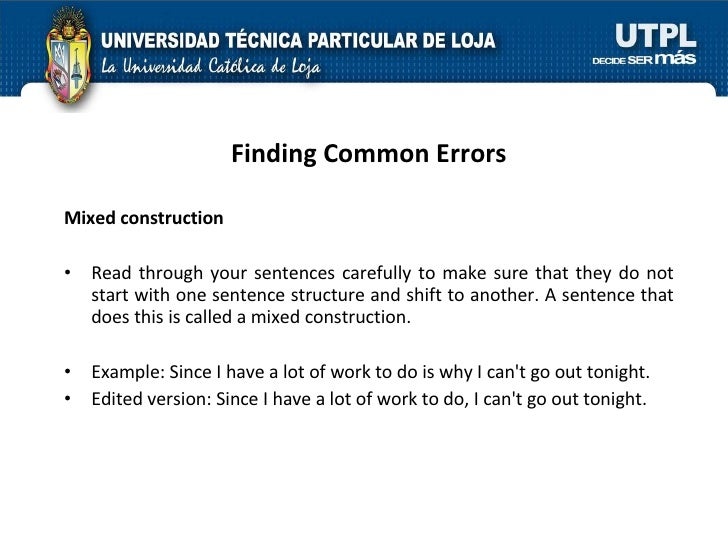The image size is (728, 546).
Task: Click 'Universidad Técnica Particular de Loja' header text
Action: pos(298,40)
